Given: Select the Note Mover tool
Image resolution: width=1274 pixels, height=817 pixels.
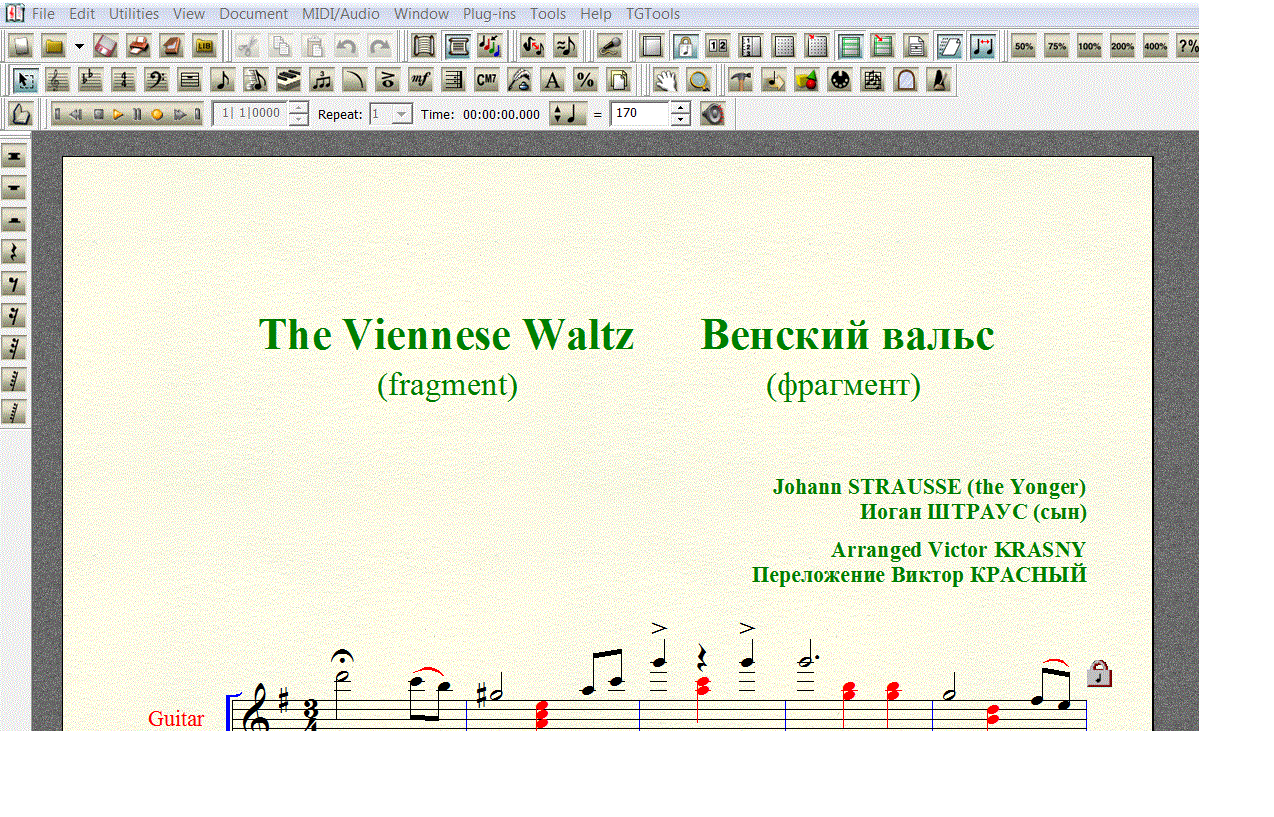Looking at the screenshot, I should click(774, 80).
